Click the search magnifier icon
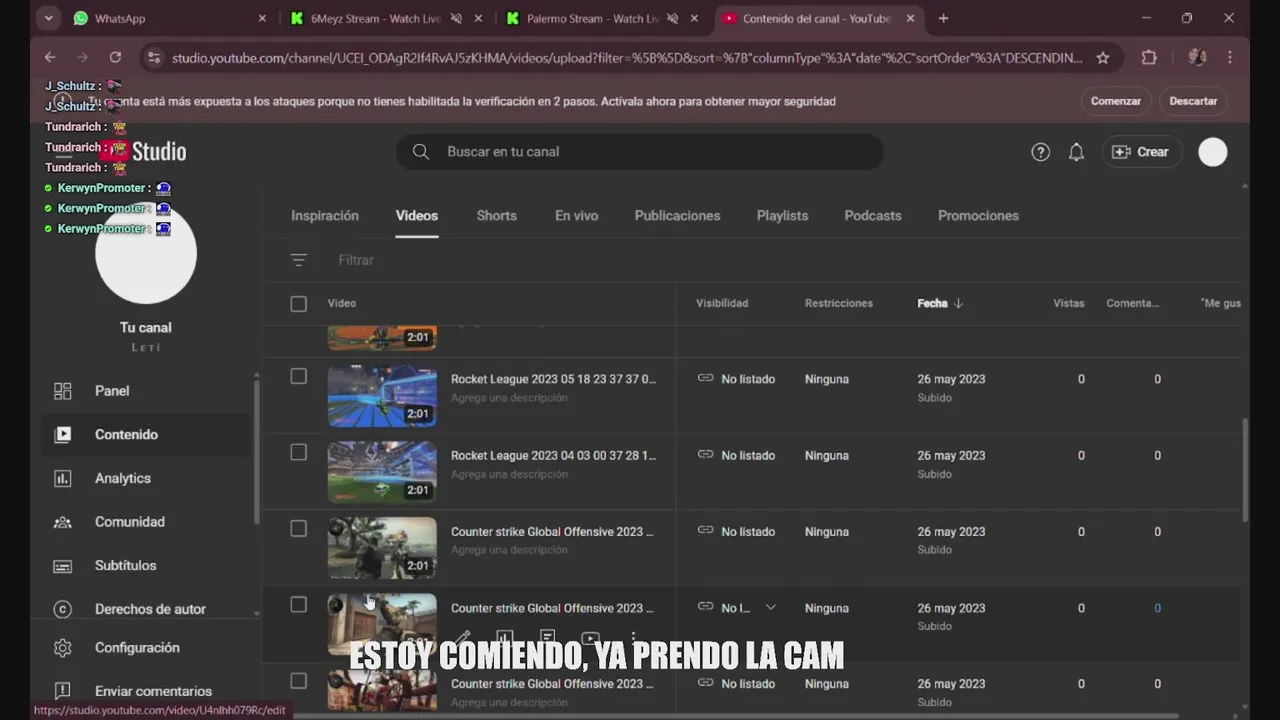The width and height of the screenshot is (1280, 720). pyautogui.click(x=421, y=152)
